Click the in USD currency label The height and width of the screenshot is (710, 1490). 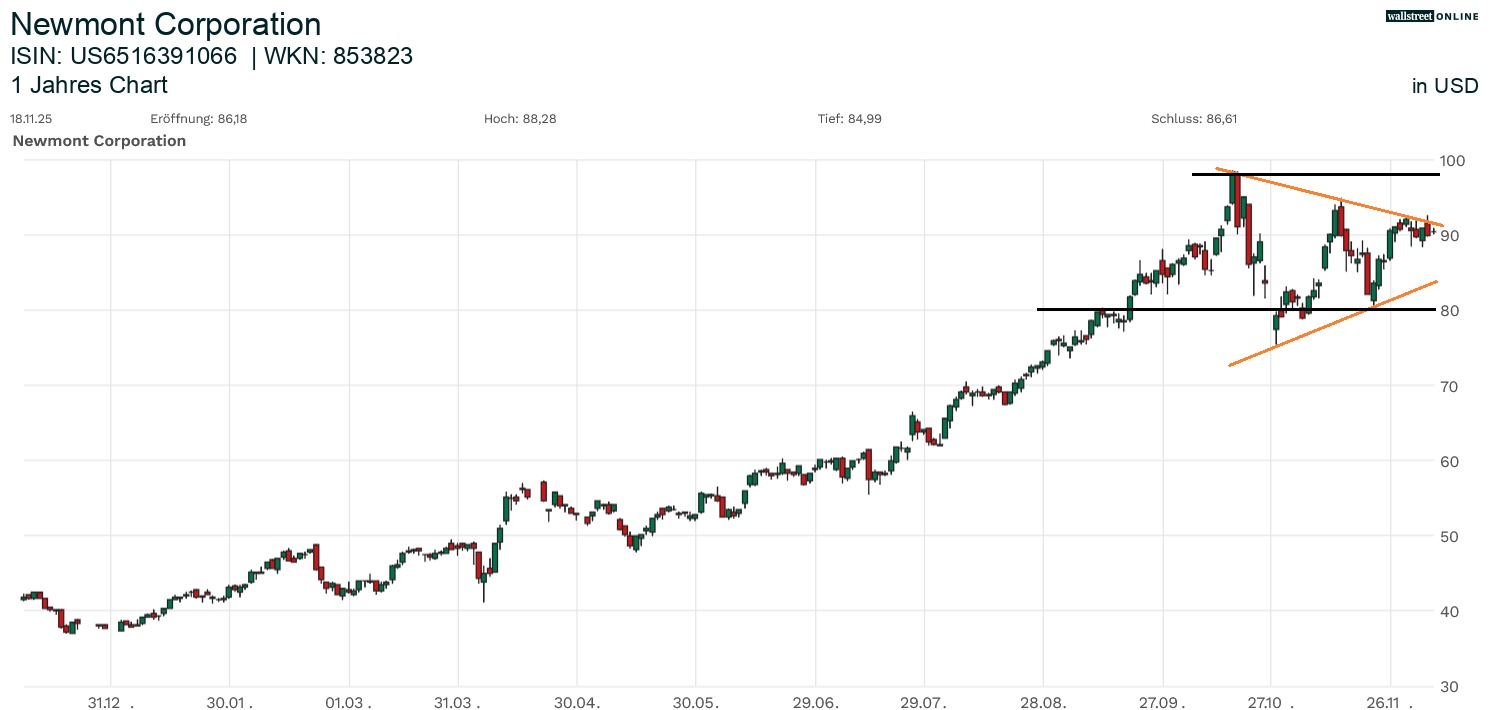[1445, 86]
